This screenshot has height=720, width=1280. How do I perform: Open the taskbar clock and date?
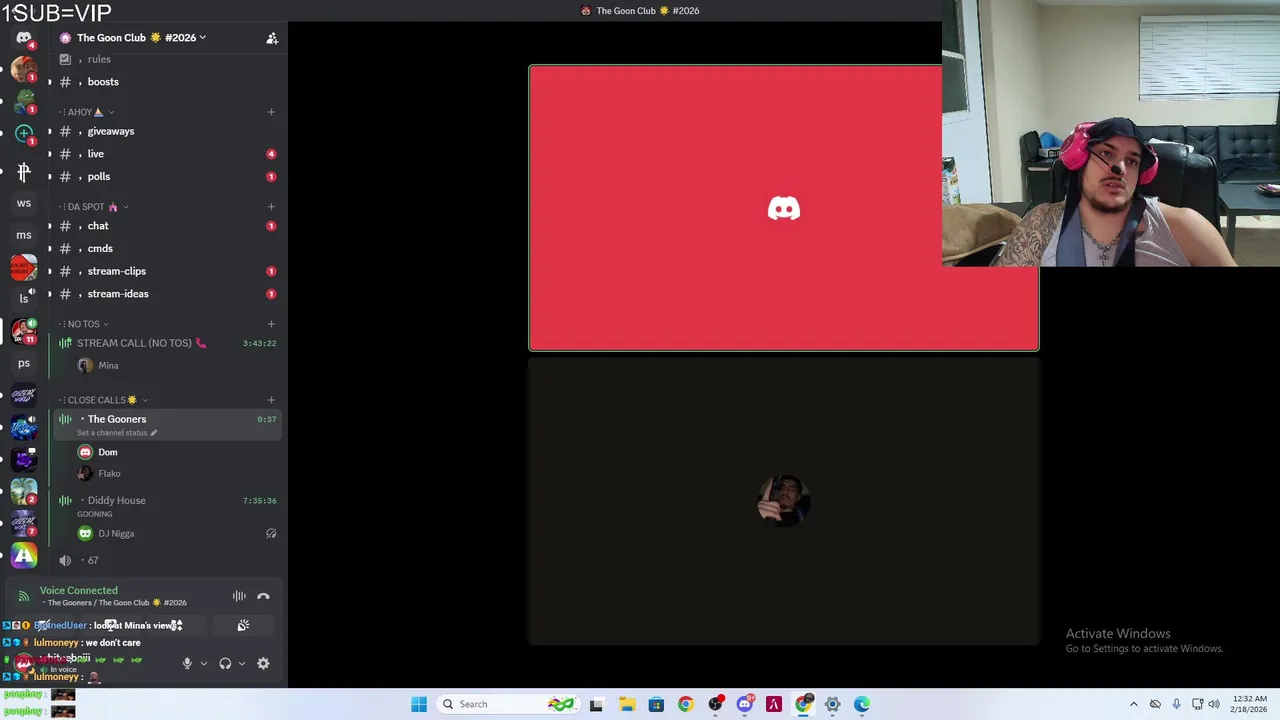(x=1250, y=704)
